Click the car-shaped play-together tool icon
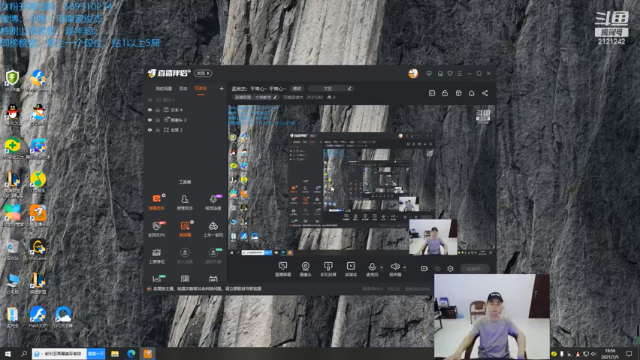 [213, 229]
